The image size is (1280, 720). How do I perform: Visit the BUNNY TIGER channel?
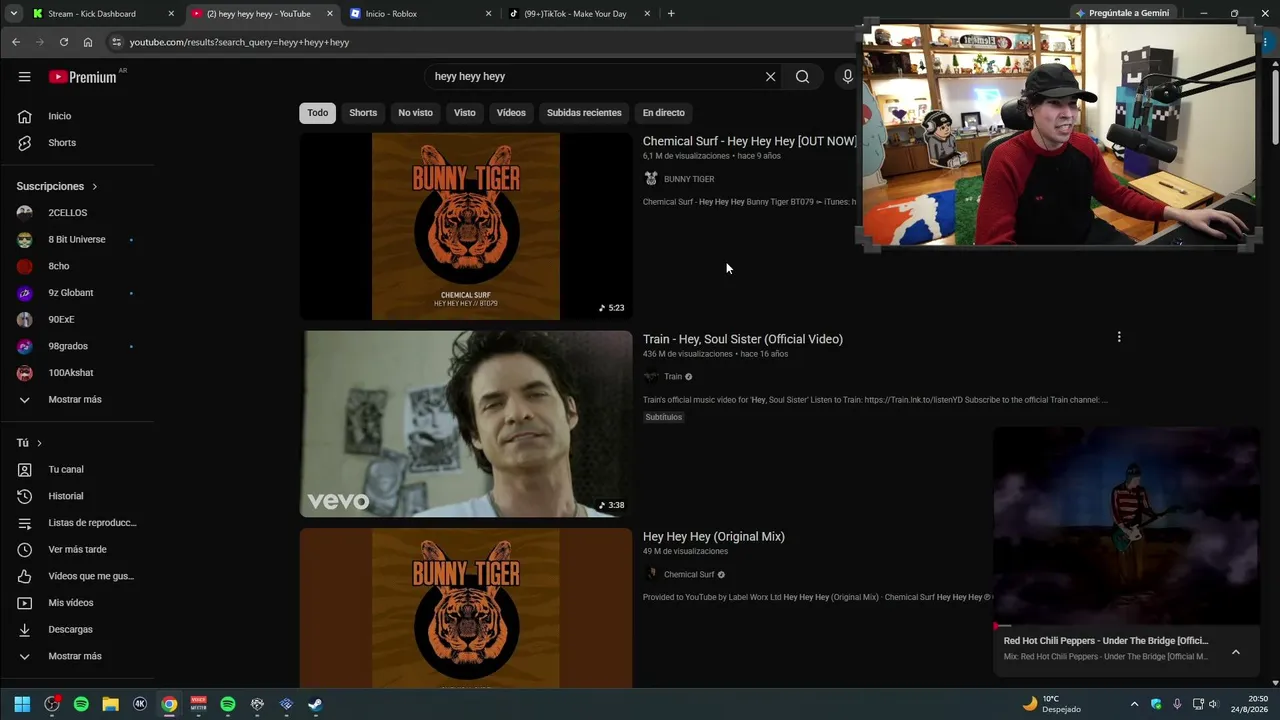(x=689, y=179)
